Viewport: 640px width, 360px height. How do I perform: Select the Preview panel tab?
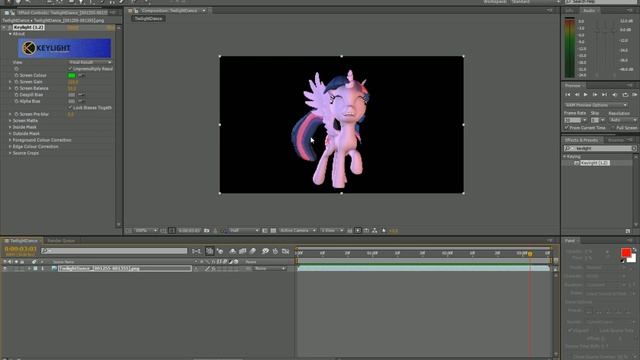tap(572, 86)
